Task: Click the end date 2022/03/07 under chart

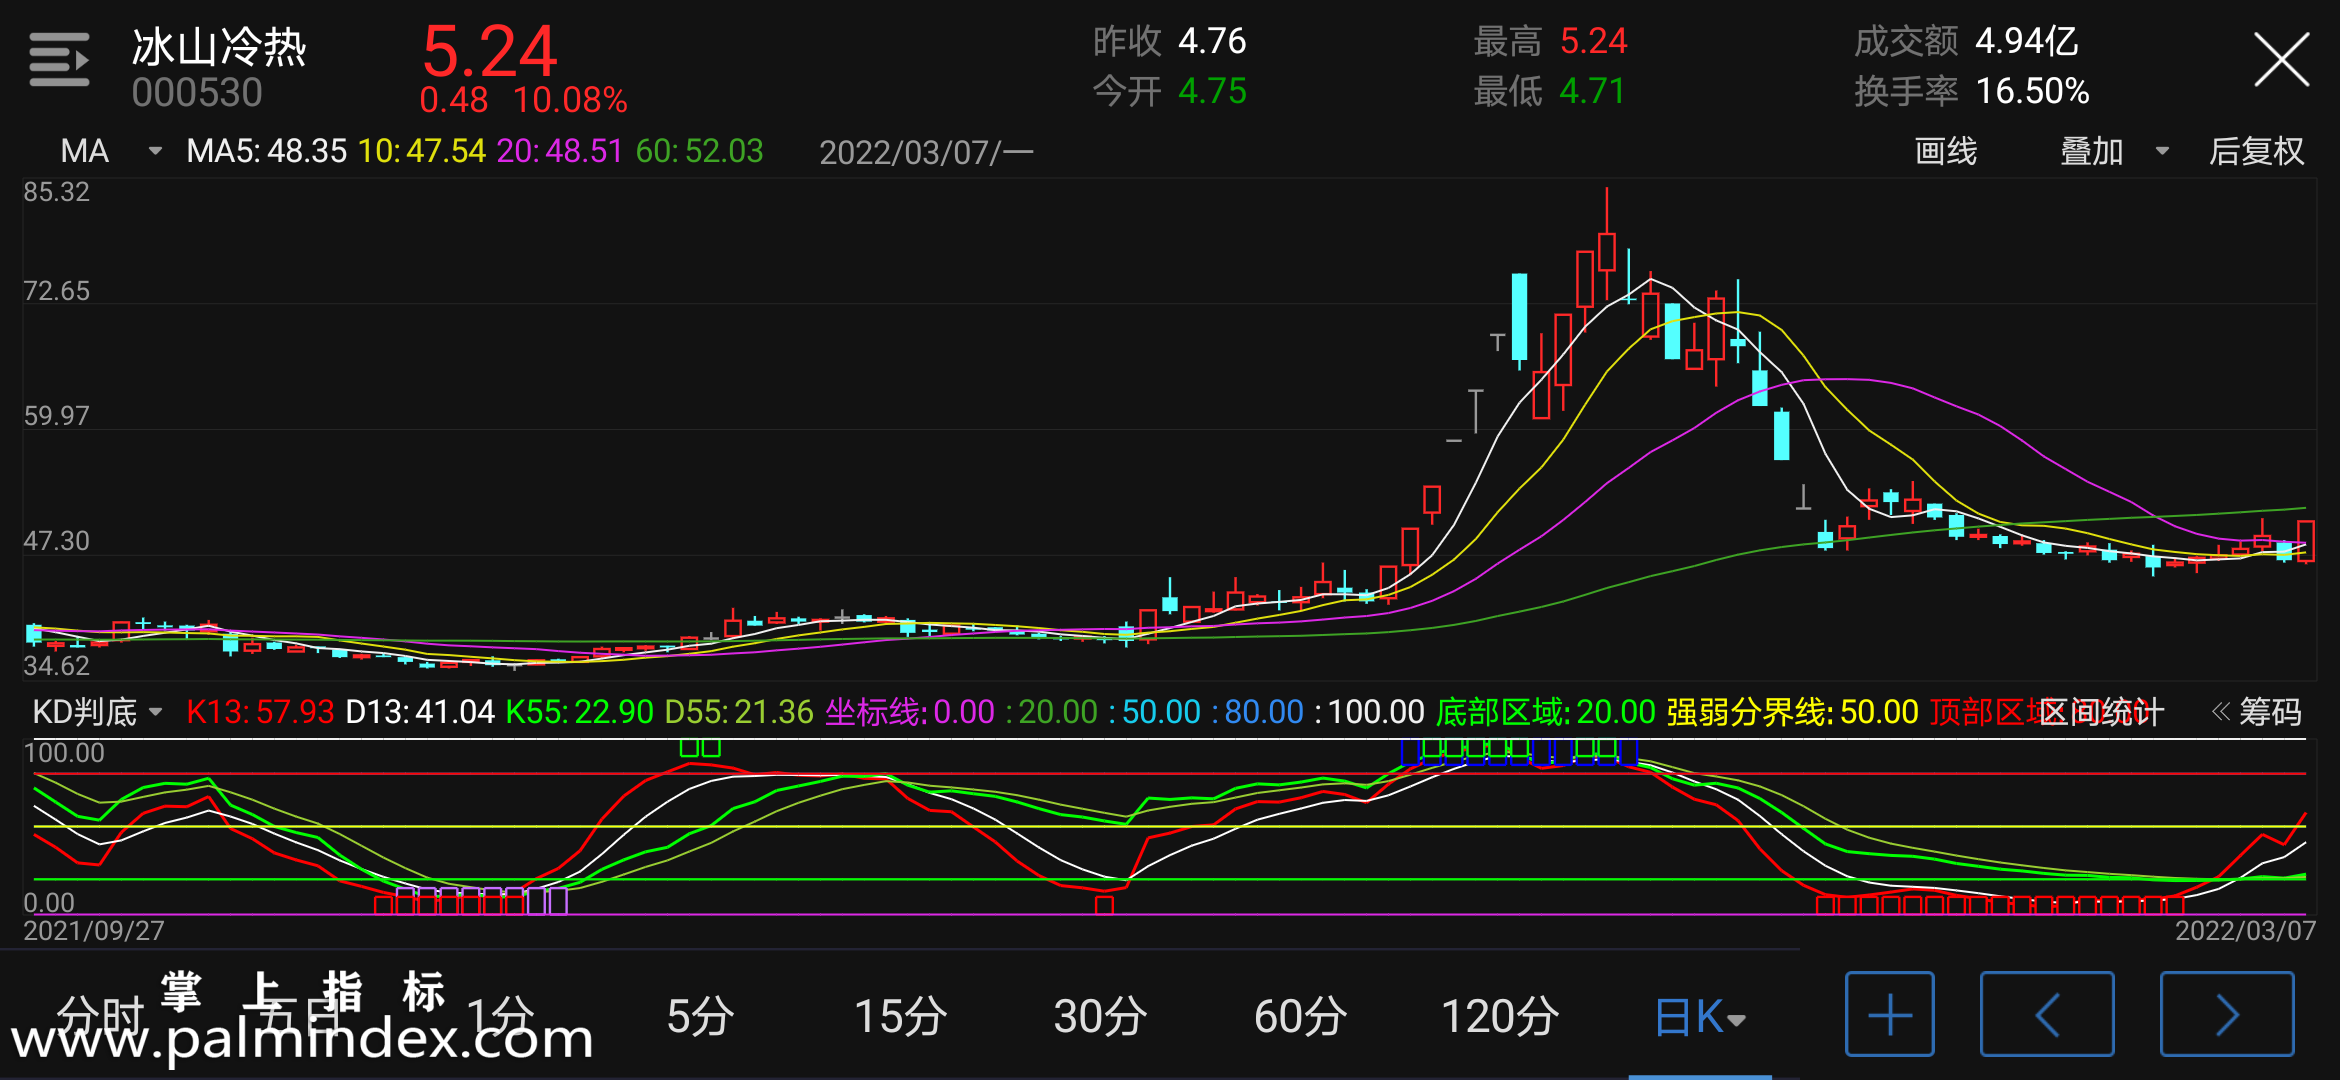Action: [2245, 931]
